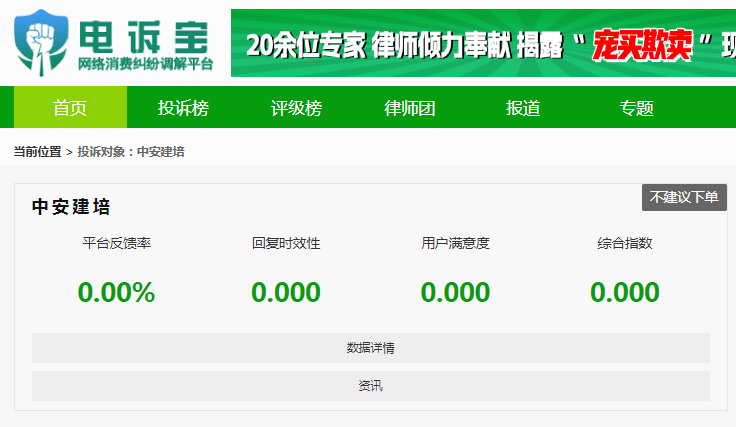736x427 pixels.
Task: Click the 用户满意度 label
Action: click(x=455, y=243)
